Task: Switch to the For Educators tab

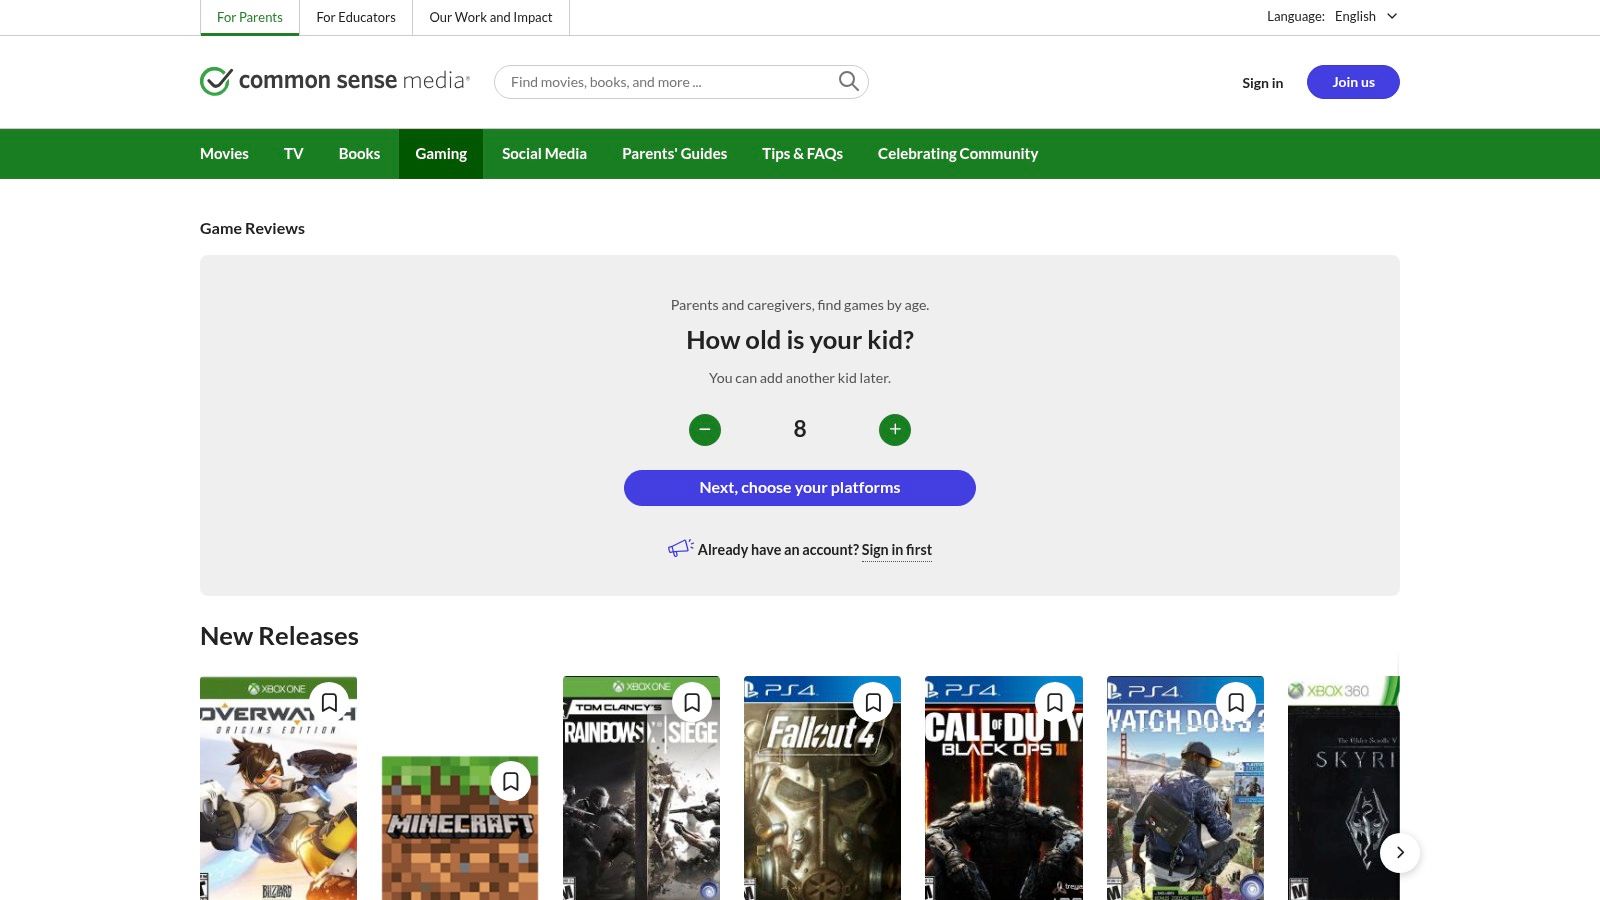Action: click(356, 17)
